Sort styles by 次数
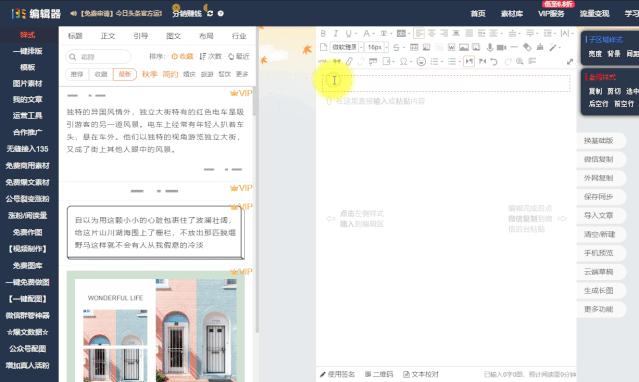The image size is (639, 382). pos(210,56)
